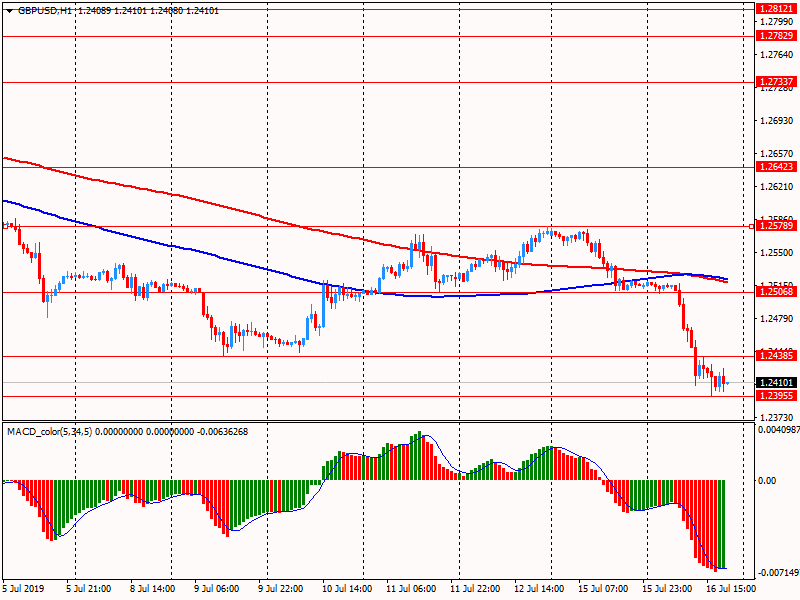Click the 5 Jul 2019 time label
Screen dimensions: 800x600
click(x=23, y=589)
